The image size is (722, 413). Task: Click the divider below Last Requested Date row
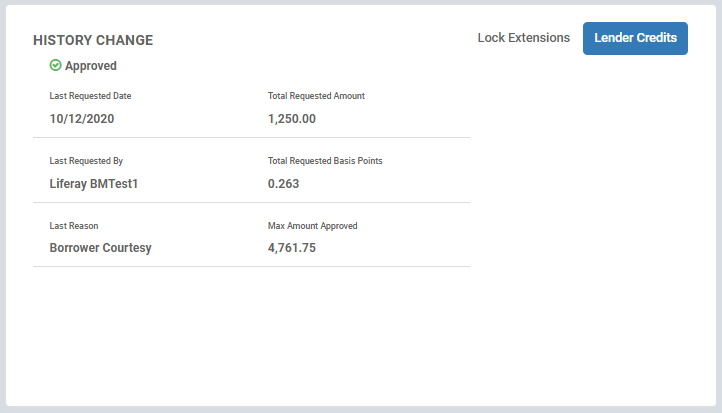251,137
